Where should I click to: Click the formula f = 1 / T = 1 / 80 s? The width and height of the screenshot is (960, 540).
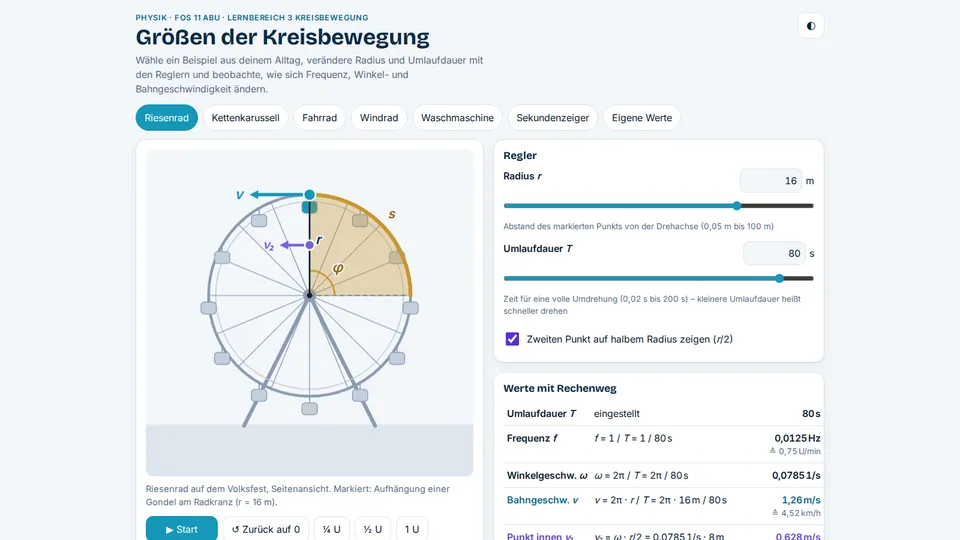click(x=633, y=438)
